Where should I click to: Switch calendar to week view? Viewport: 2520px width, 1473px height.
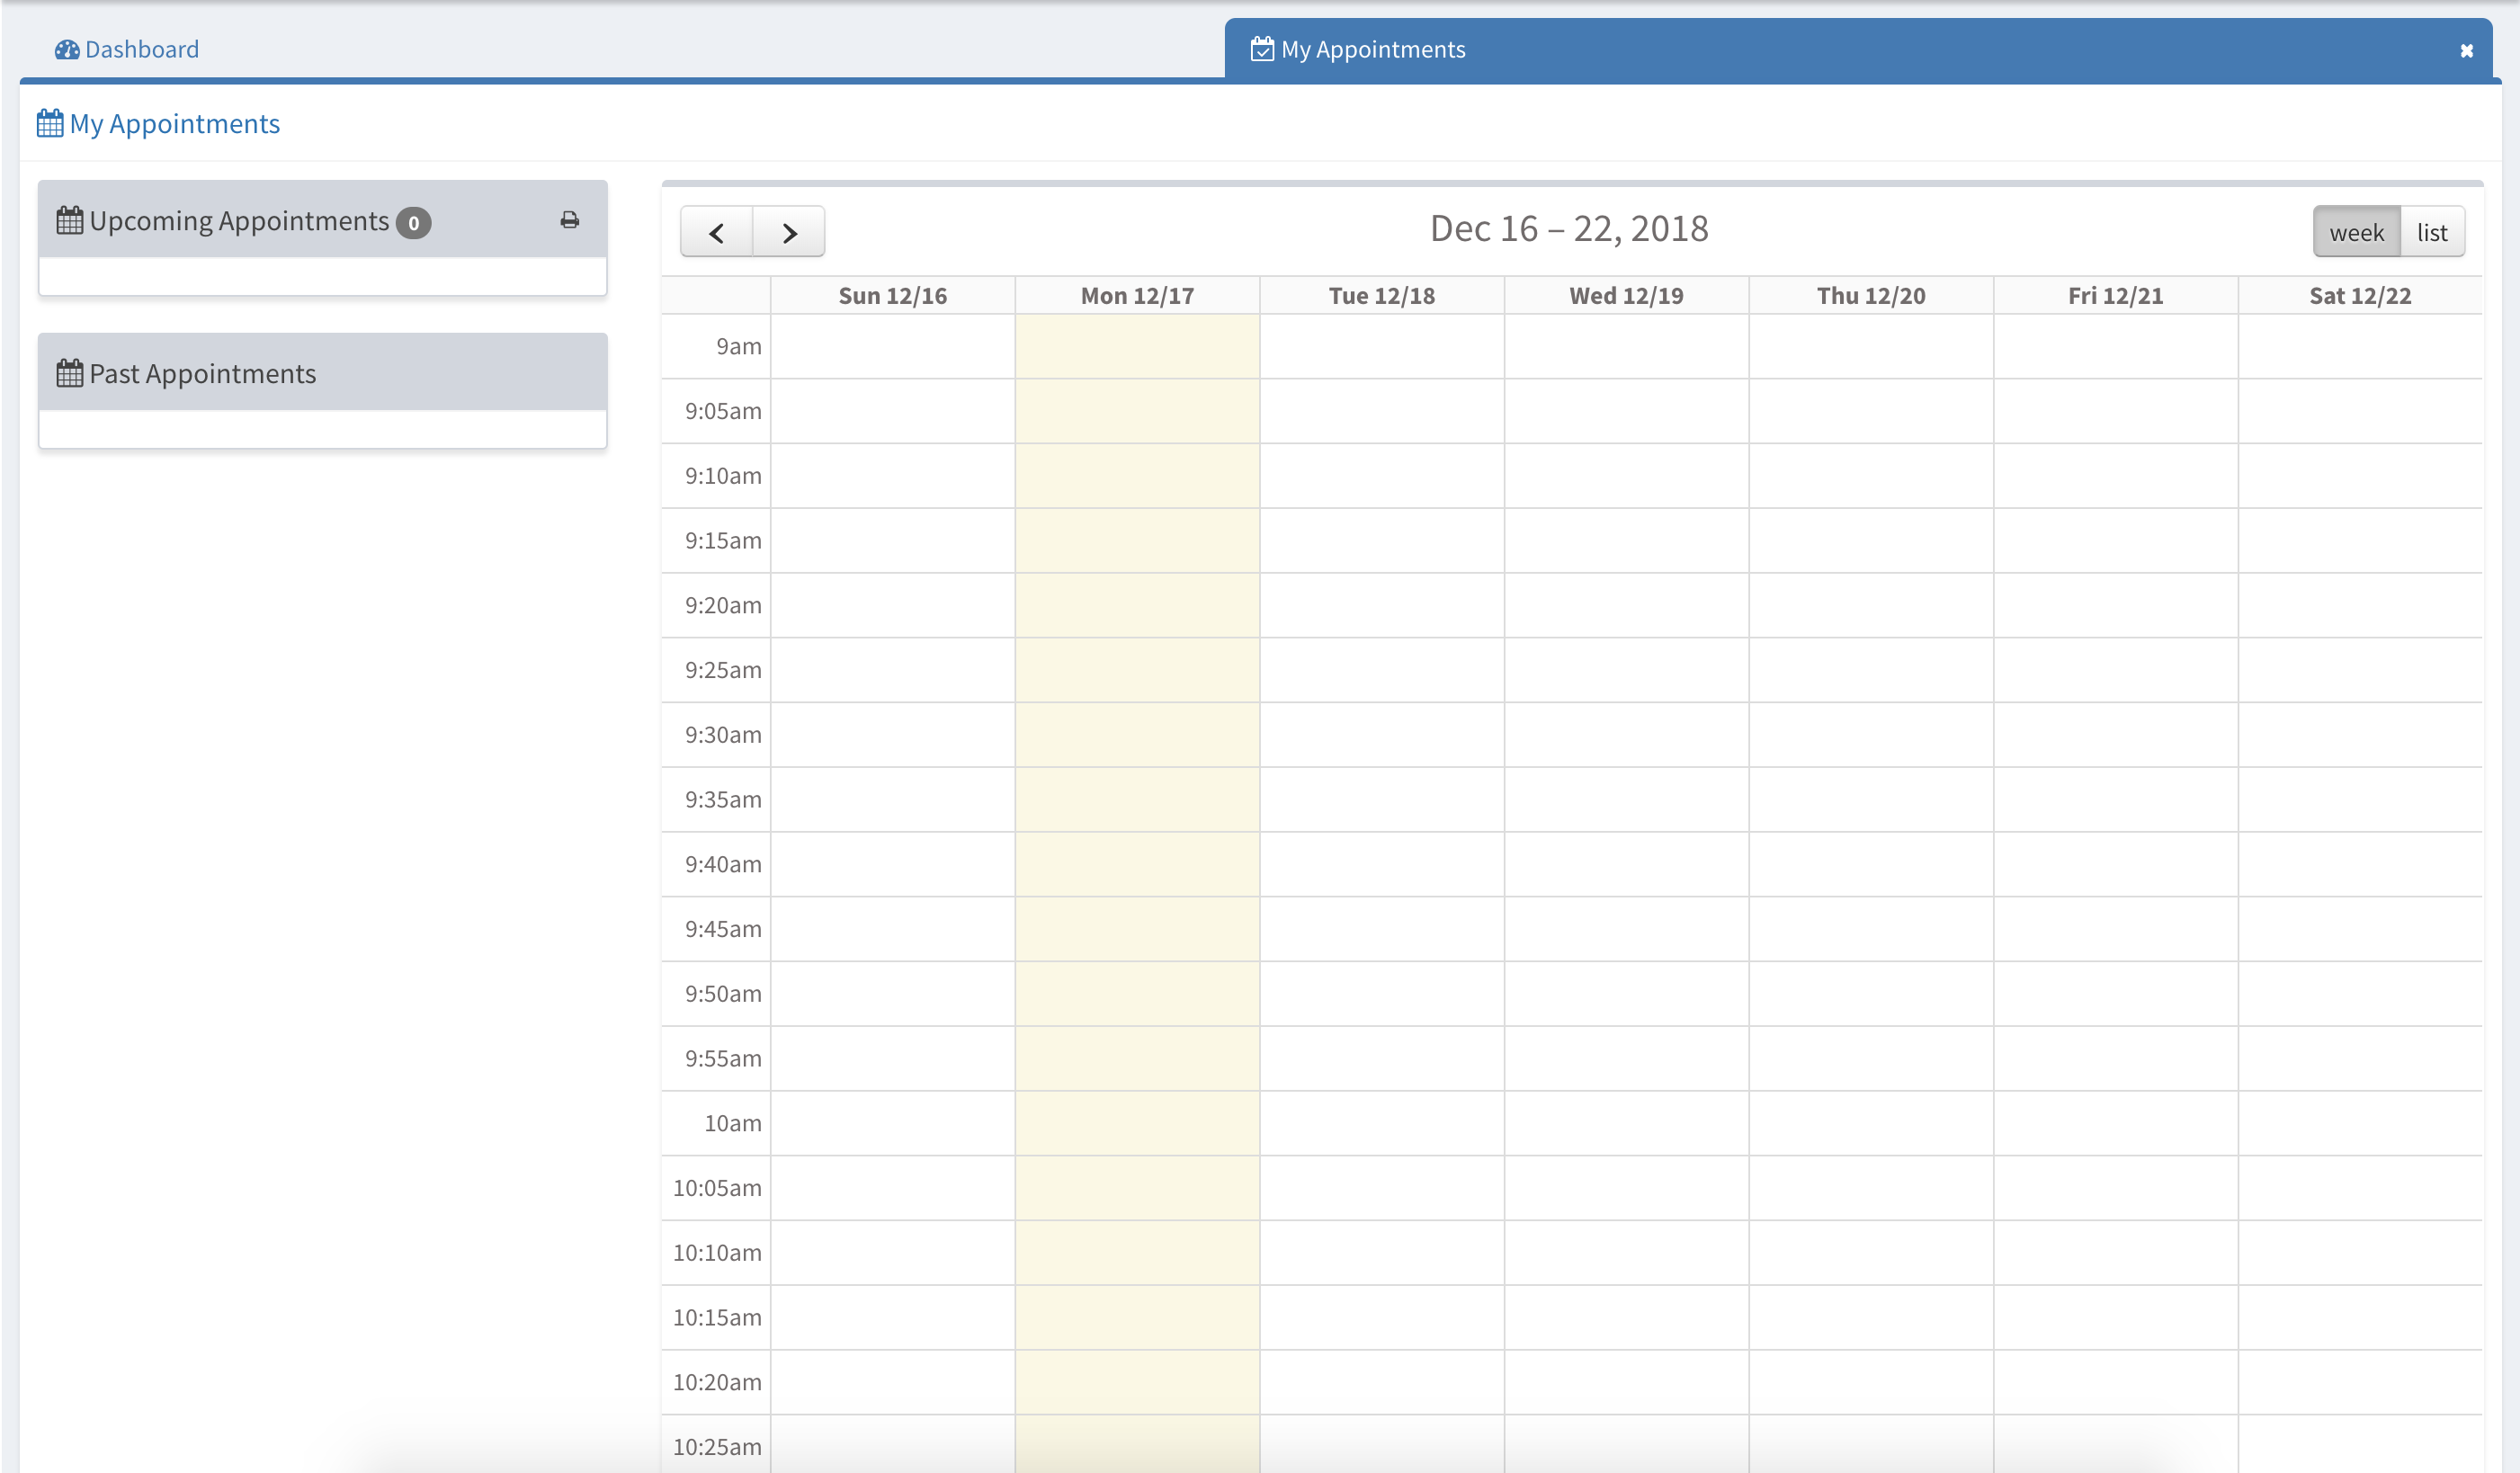pos(2356,233)
